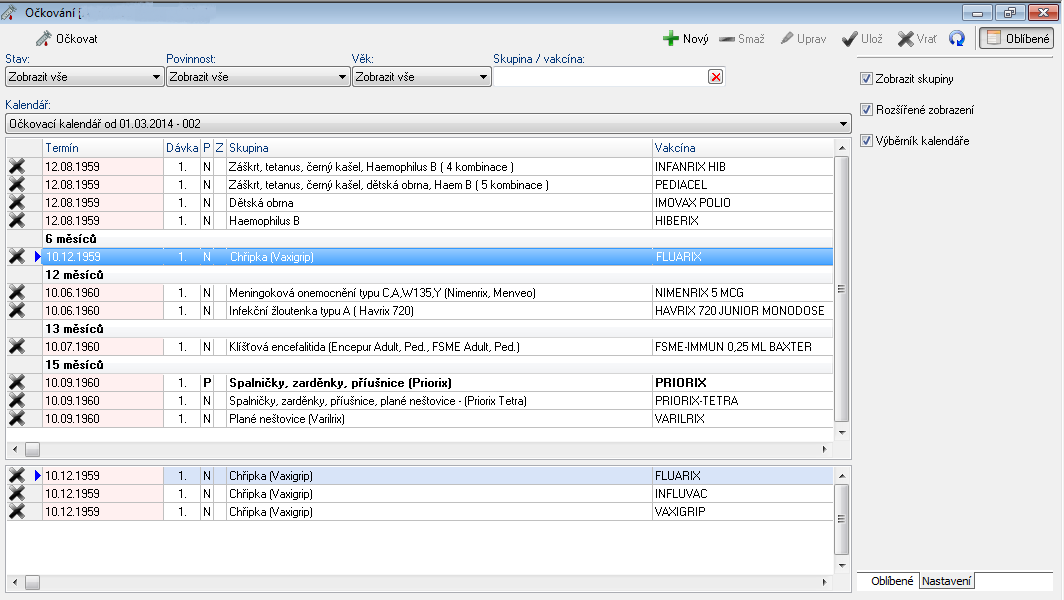Click the blue refresh icon

(957, 39)
